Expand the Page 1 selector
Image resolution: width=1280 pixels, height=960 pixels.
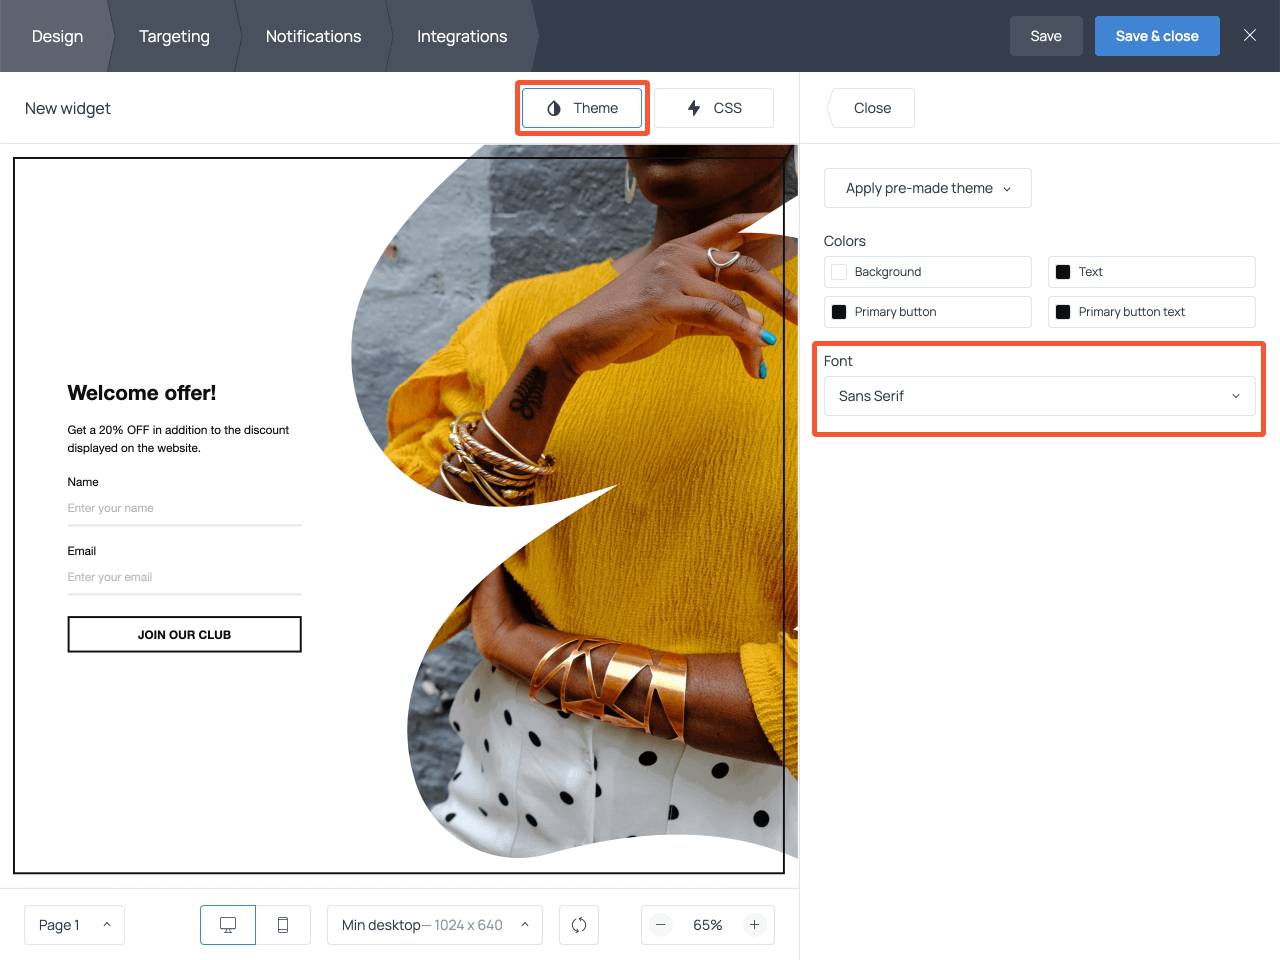click(x=74, y=925)
